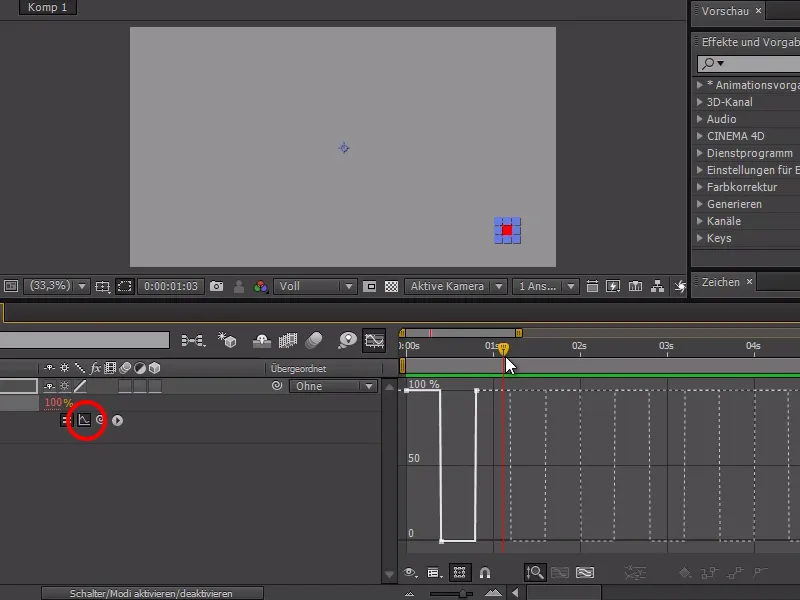The image size is (800, 600).
Task: Open the Ohne parent dropdown
Action: pyautogui.click(x=333, y=386)
